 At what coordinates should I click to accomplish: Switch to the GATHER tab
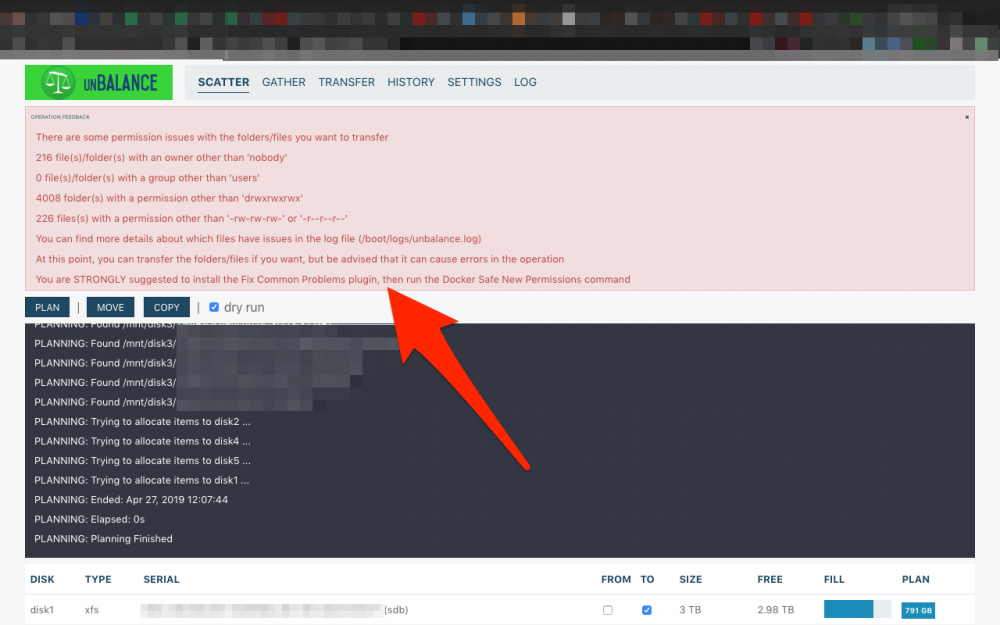284,82
